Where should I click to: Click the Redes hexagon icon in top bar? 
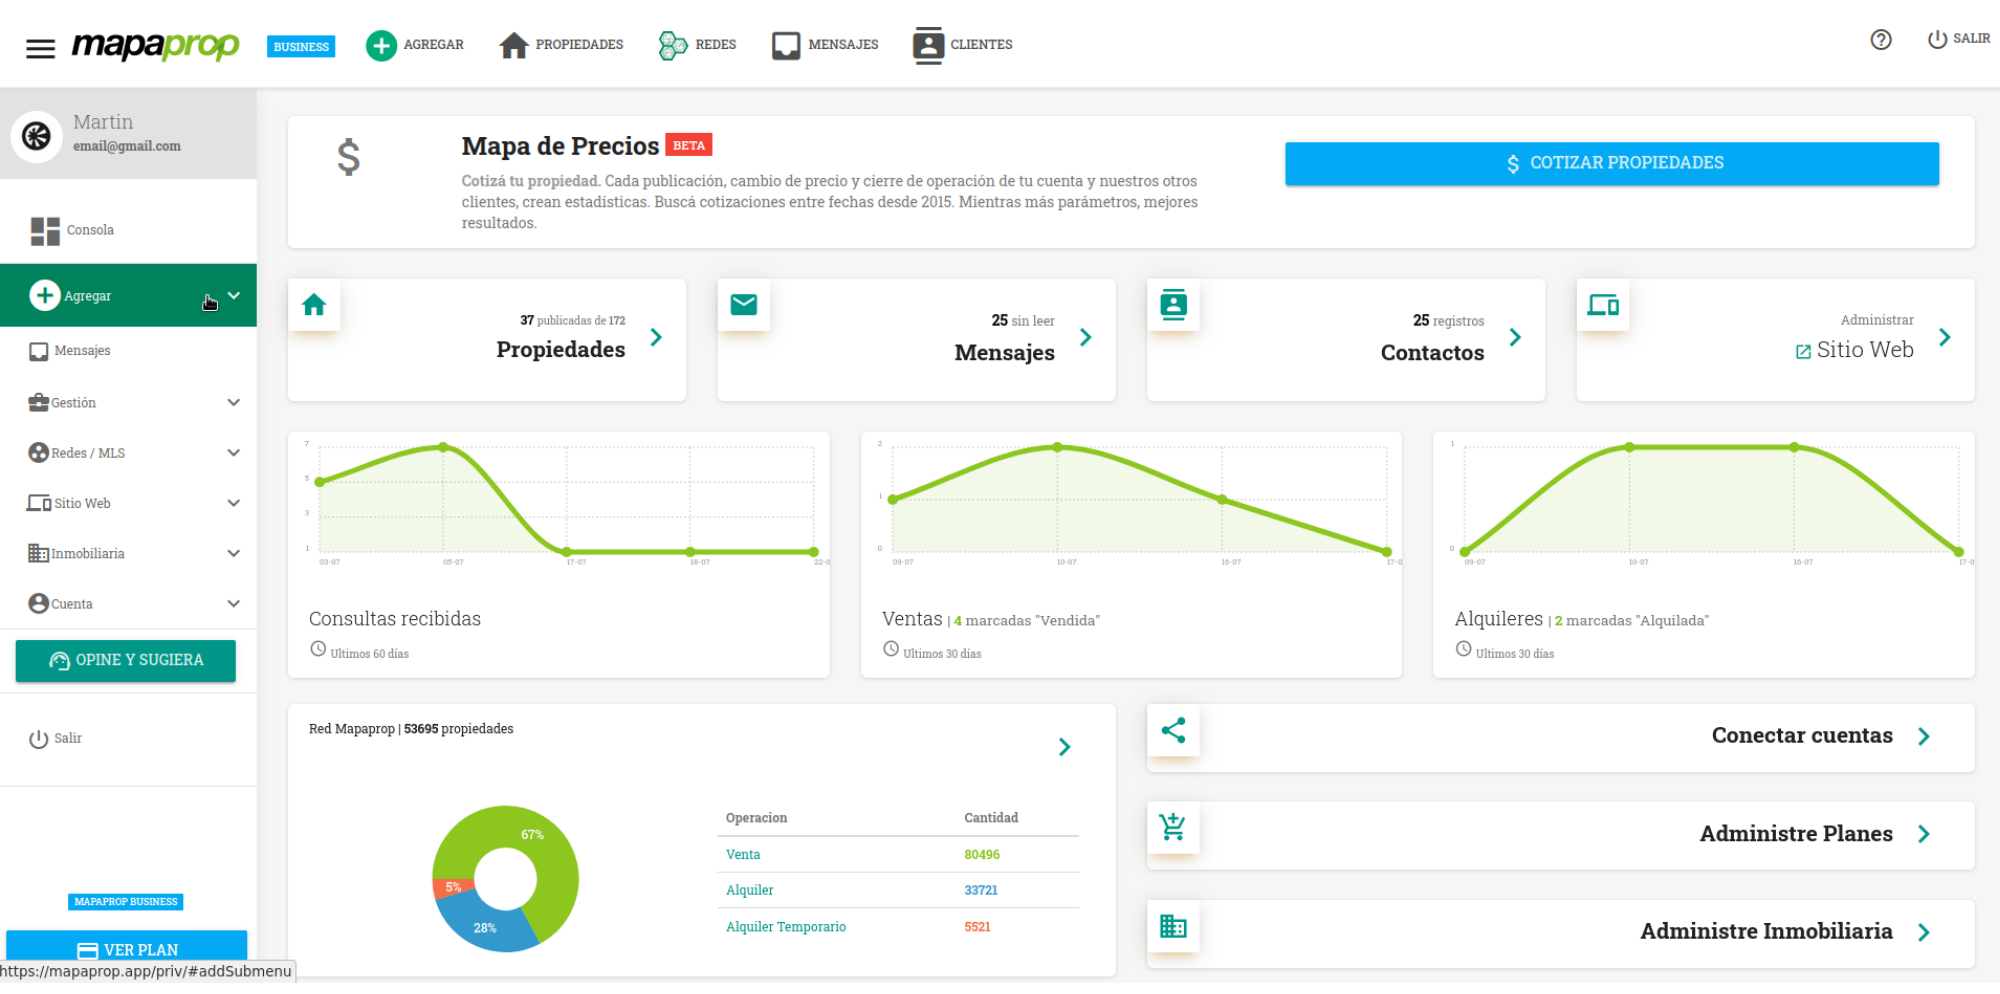pos(673,45)
